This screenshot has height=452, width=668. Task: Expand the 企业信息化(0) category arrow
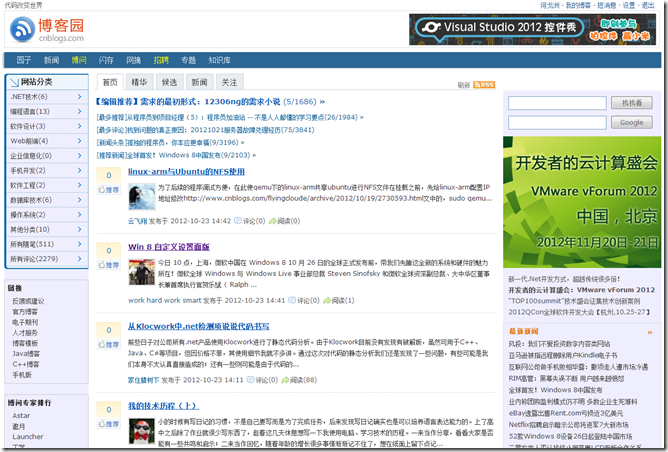(79, 155)
